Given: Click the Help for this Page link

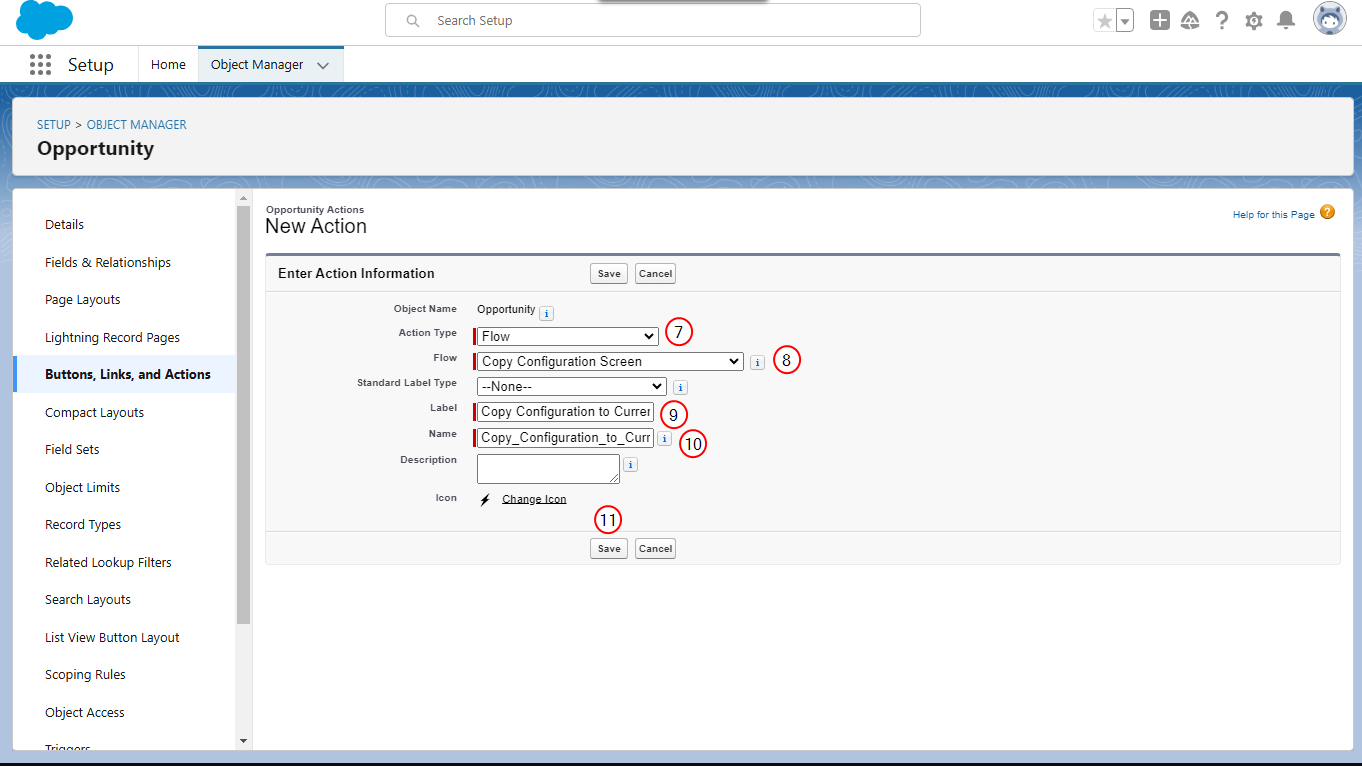Looking at the screenshot, I should (1273, 215).
